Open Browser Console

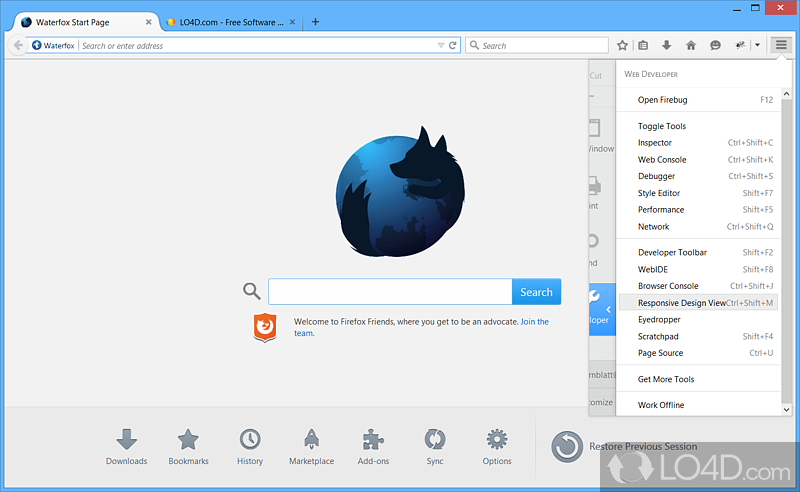698,286
